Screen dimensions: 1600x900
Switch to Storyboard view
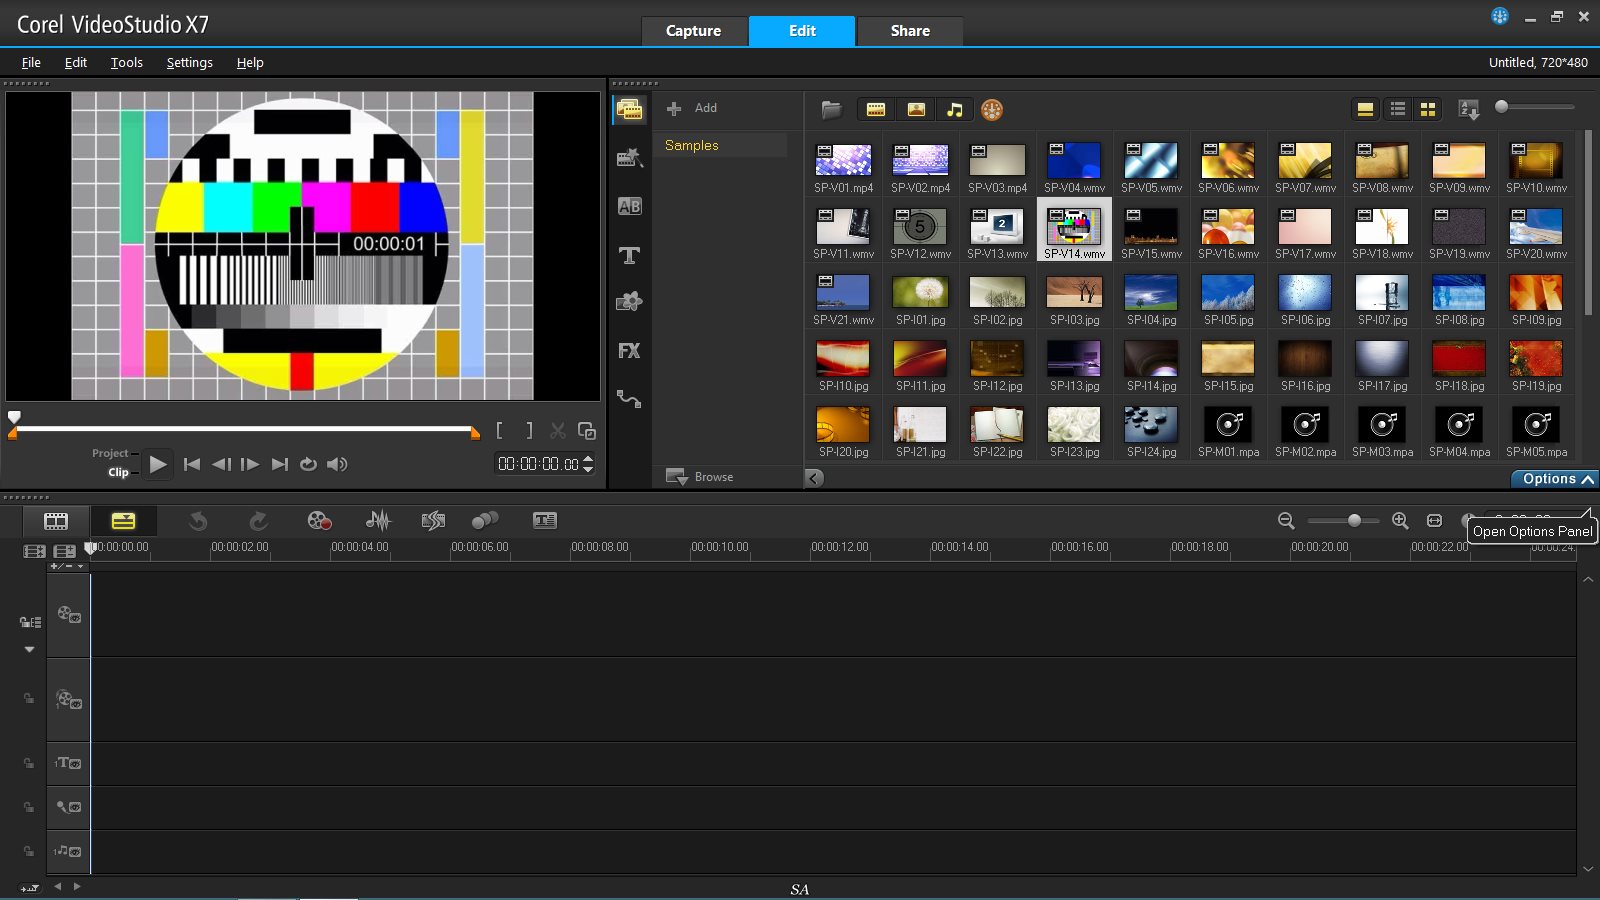(56, 520)
